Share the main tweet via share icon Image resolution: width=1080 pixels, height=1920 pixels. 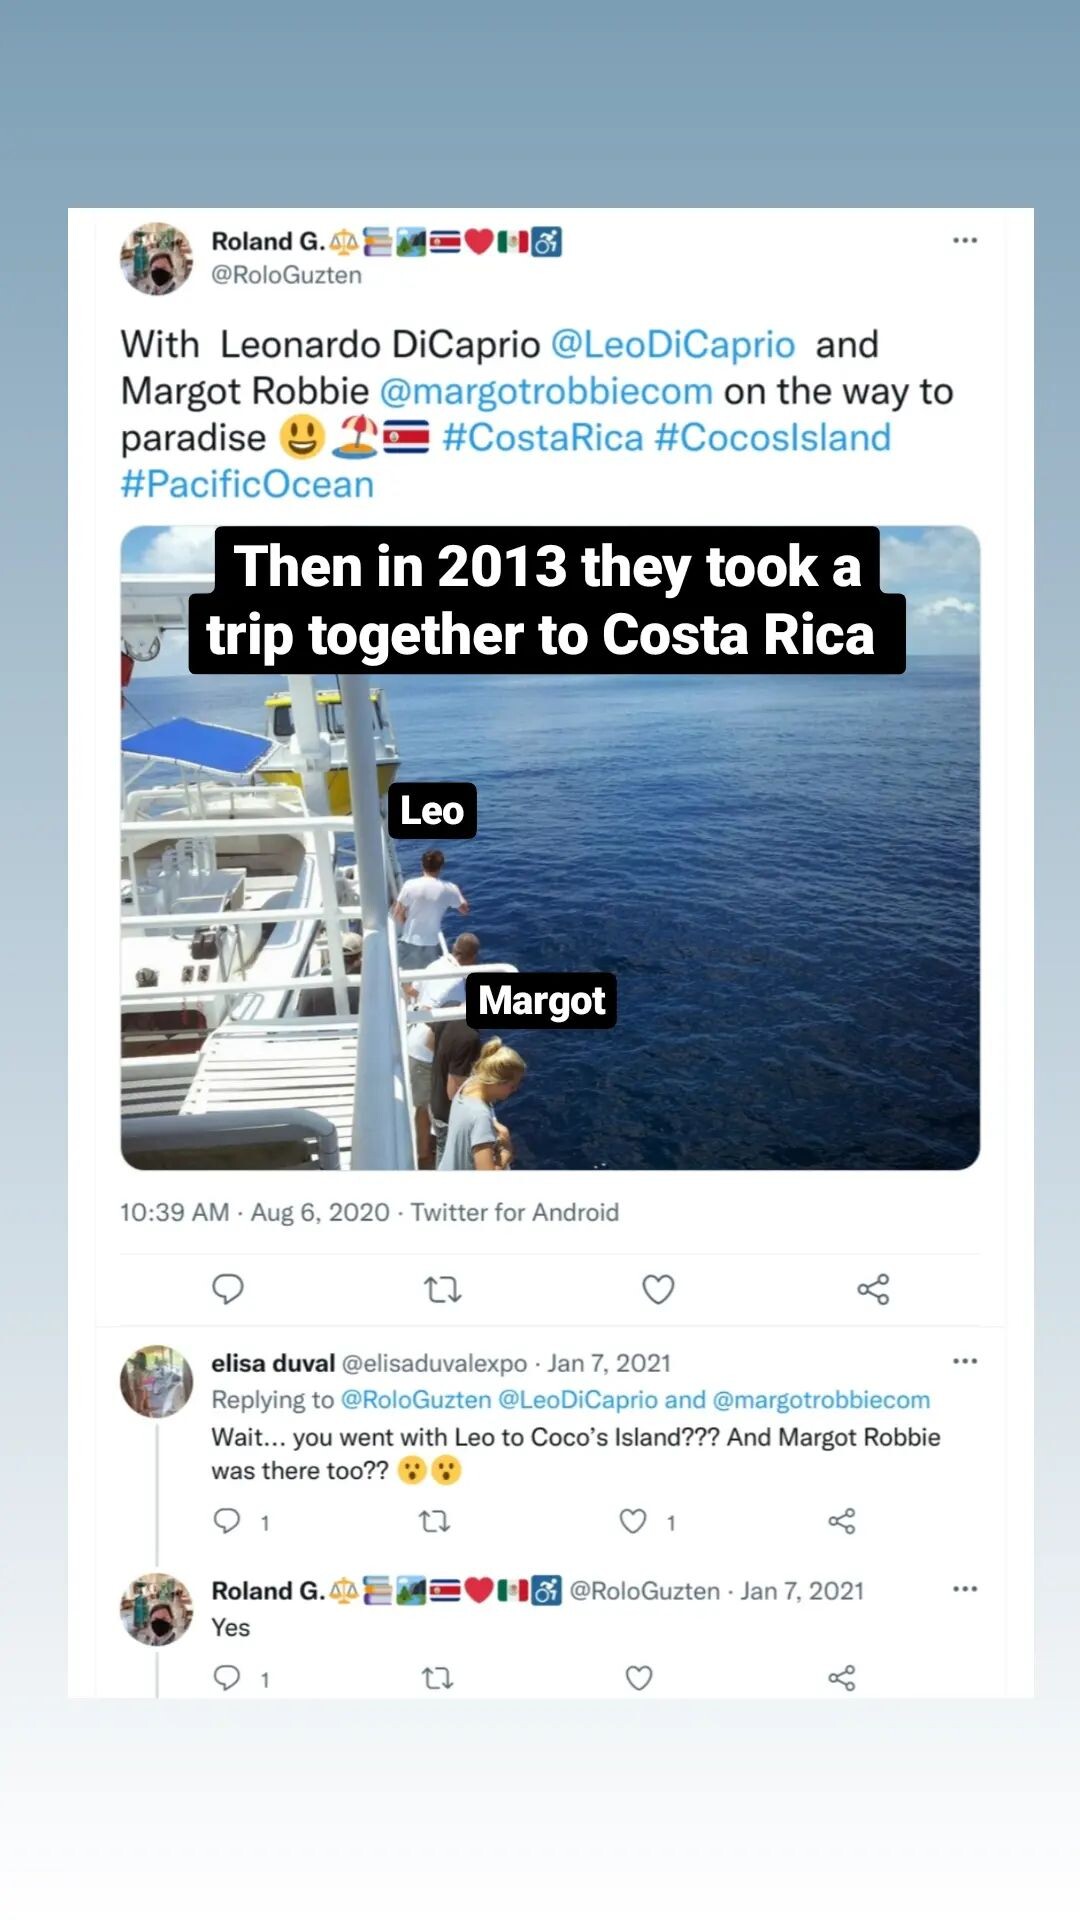pos(873,1289)
